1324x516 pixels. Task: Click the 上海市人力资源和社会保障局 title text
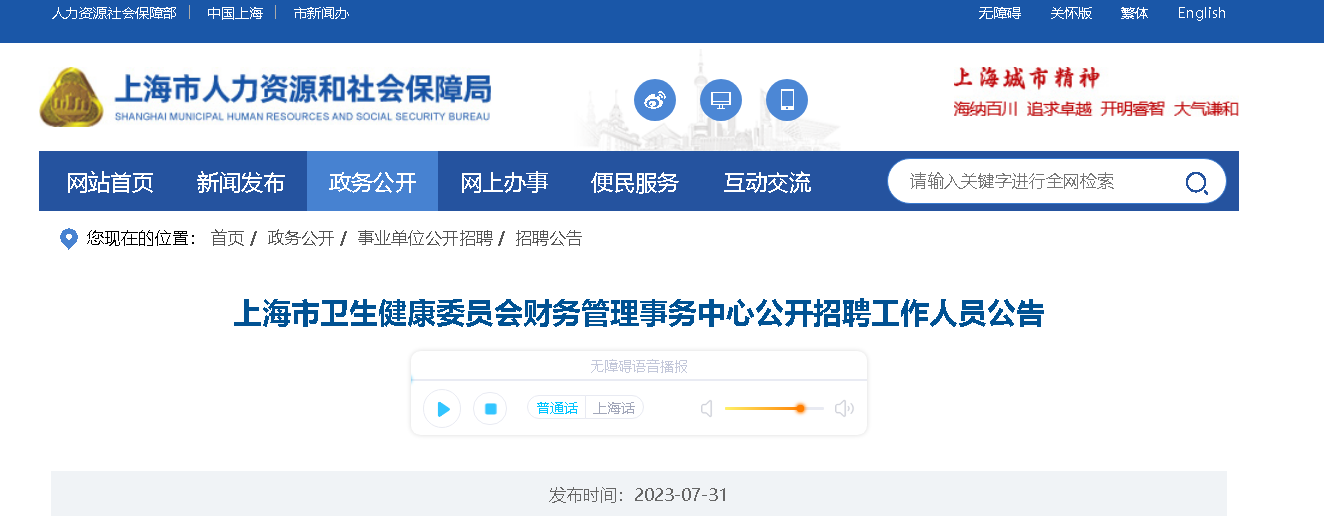click(303, 89)
